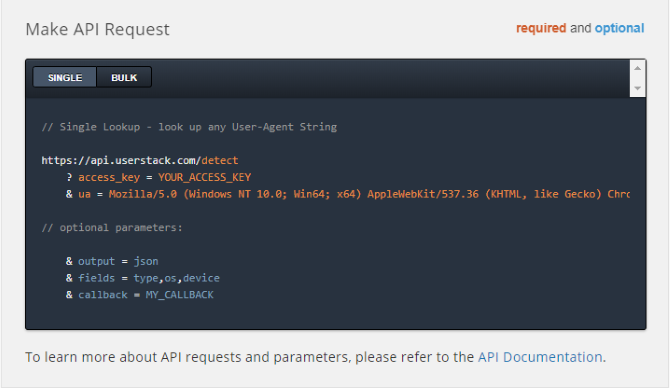Click the YOUR_ACCESS_KEY value
This screenshot has width=670, height=388.
tap(205, 177)
